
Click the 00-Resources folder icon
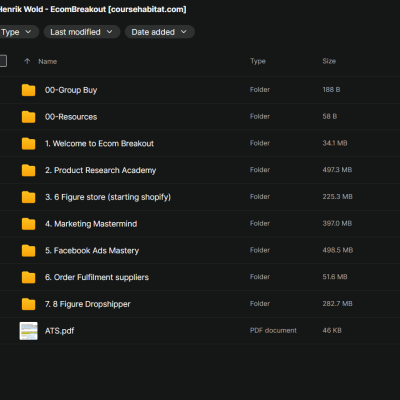coord(28,117)
